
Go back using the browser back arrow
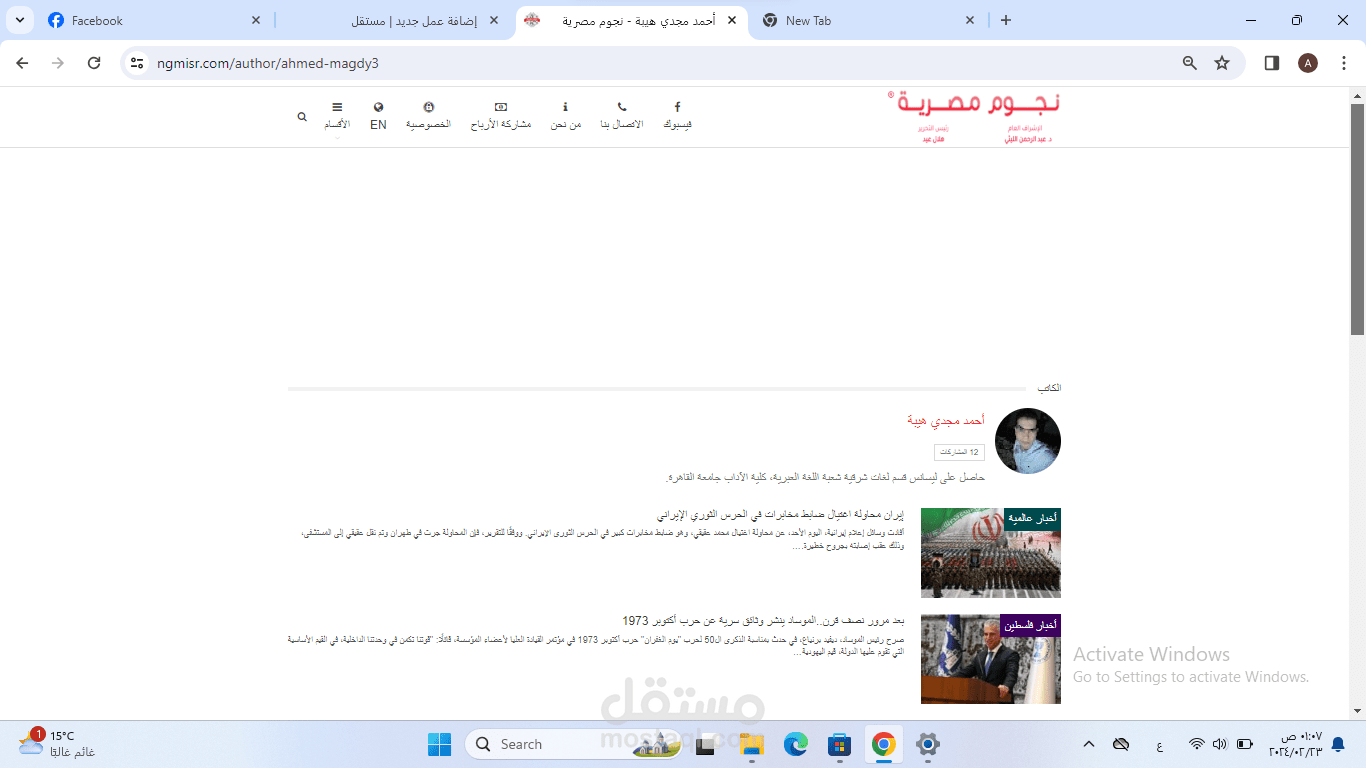click(22, 63)
